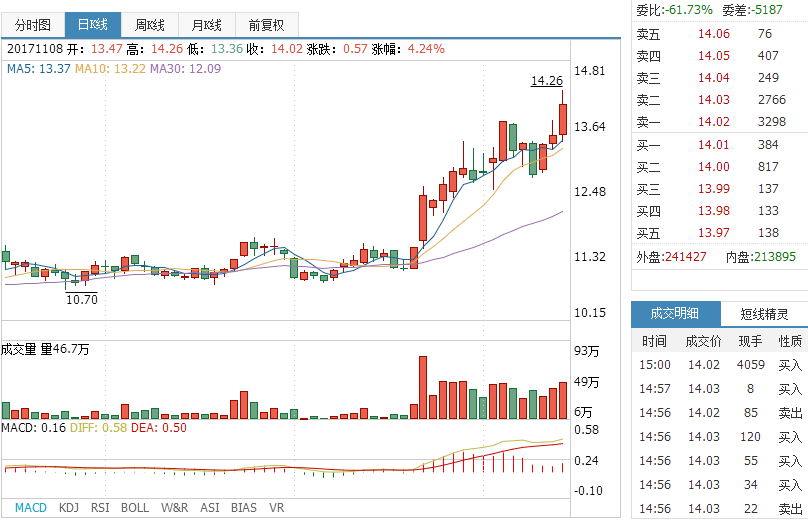
Task: Click the DEA: 0.50 label
Action: pos(159,428)
